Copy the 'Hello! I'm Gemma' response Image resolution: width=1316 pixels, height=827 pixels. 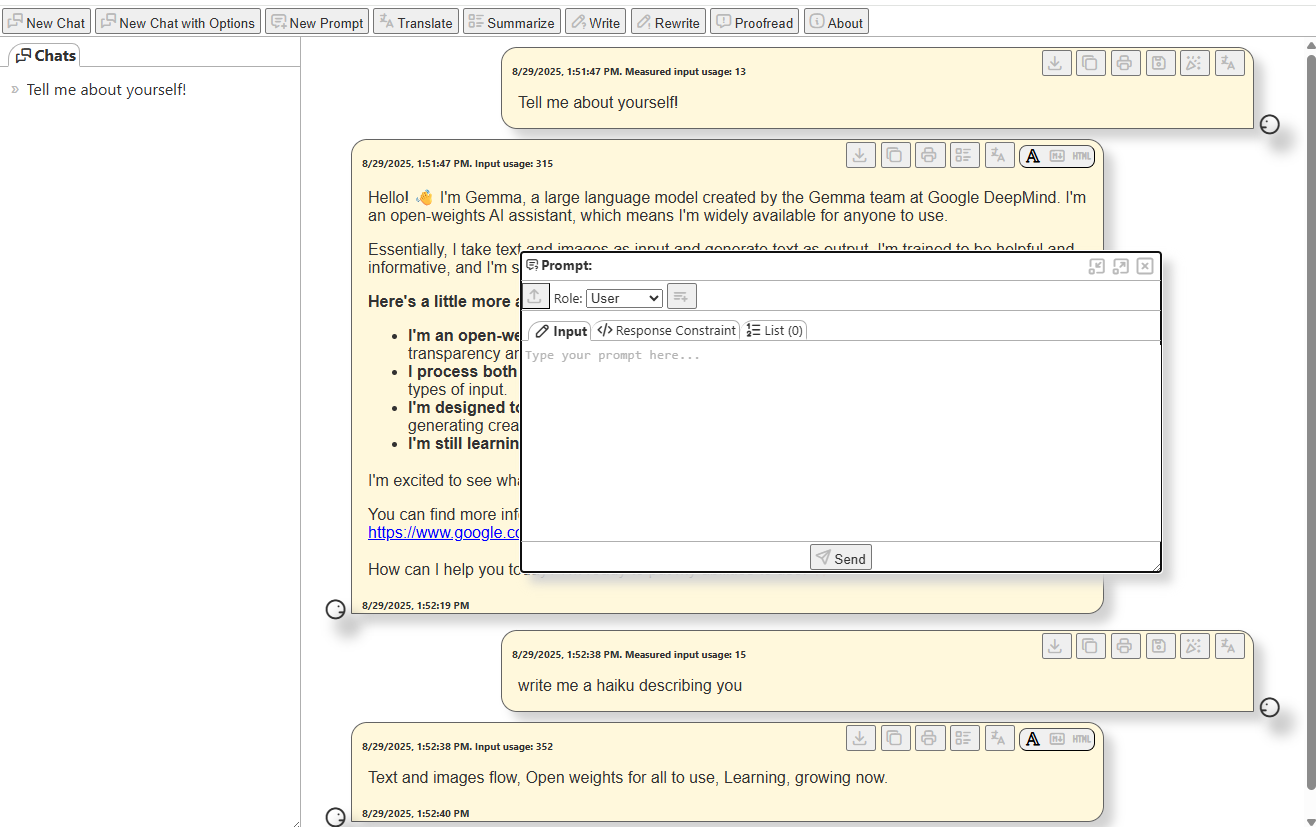click(895, 155)
